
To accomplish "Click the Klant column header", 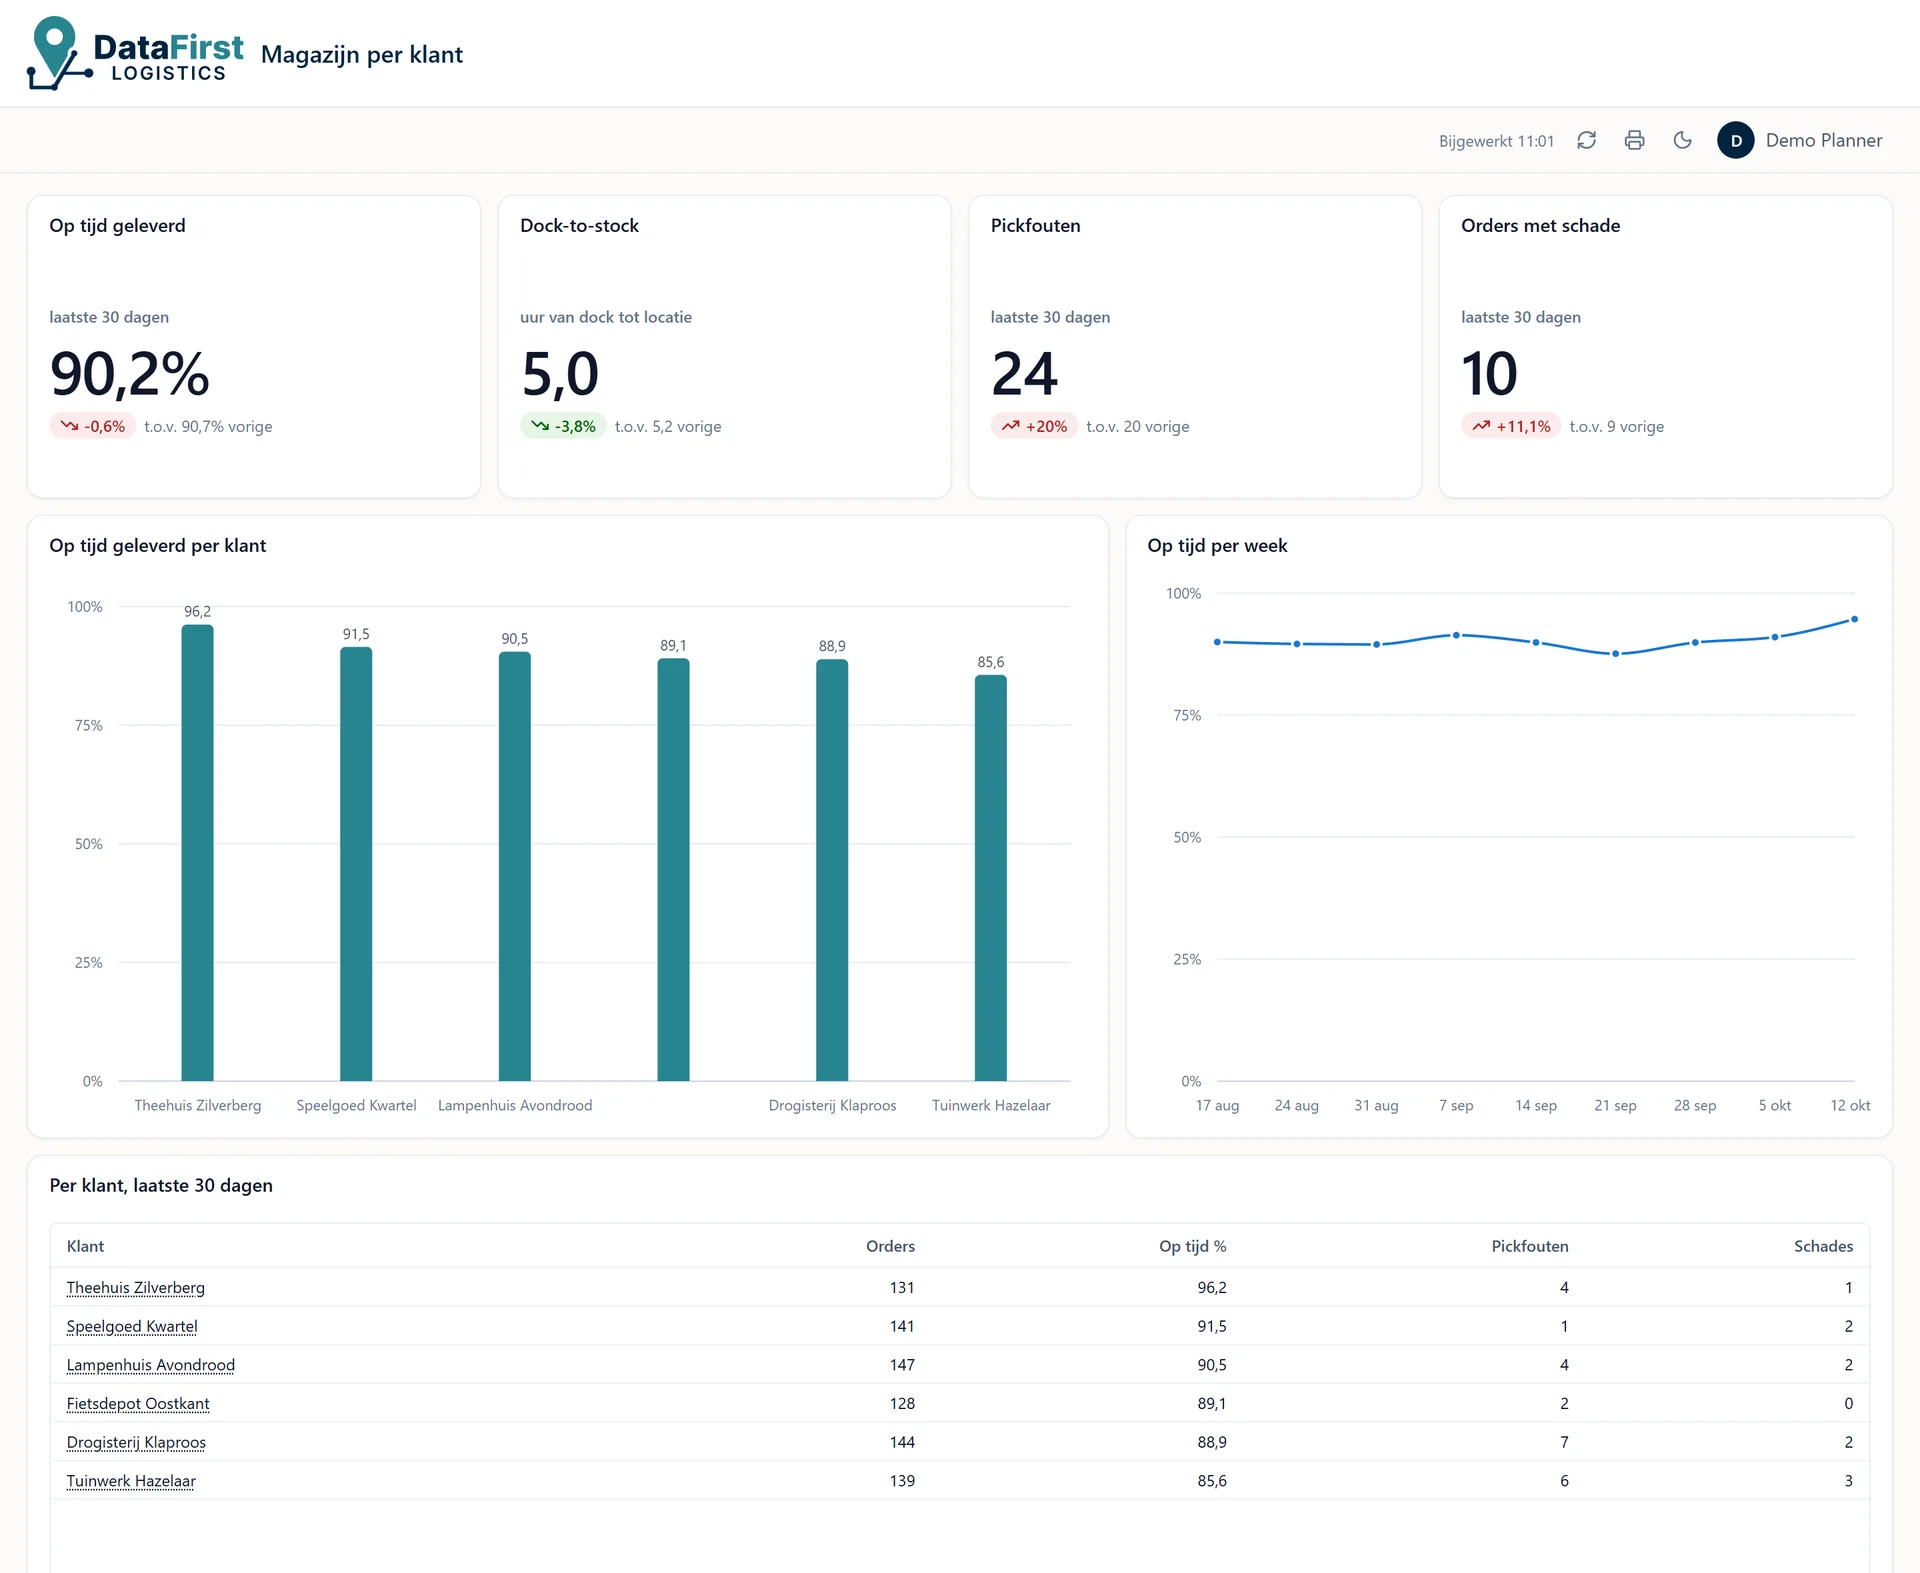I will (x=85, y=1246).
